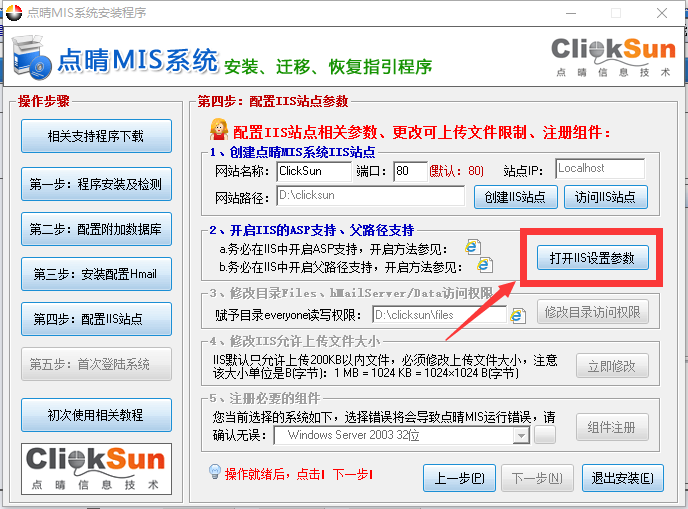This screenshot has width=688, height=509.
Task: Click 访问IIS站点 button
Action: 606,197
